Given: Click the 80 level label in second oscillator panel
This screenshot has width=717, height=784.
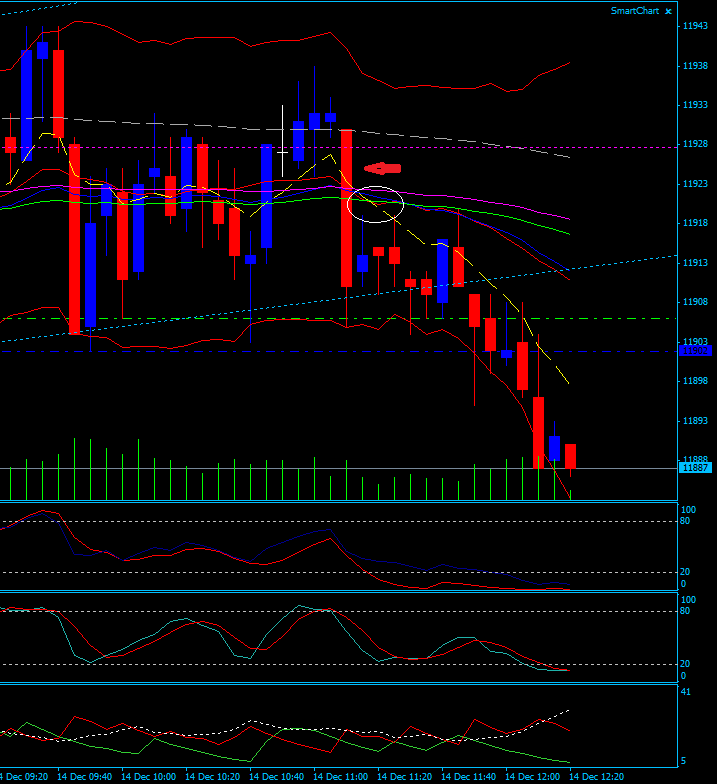Looking at the screenshot, I should (x=687, y=611).
